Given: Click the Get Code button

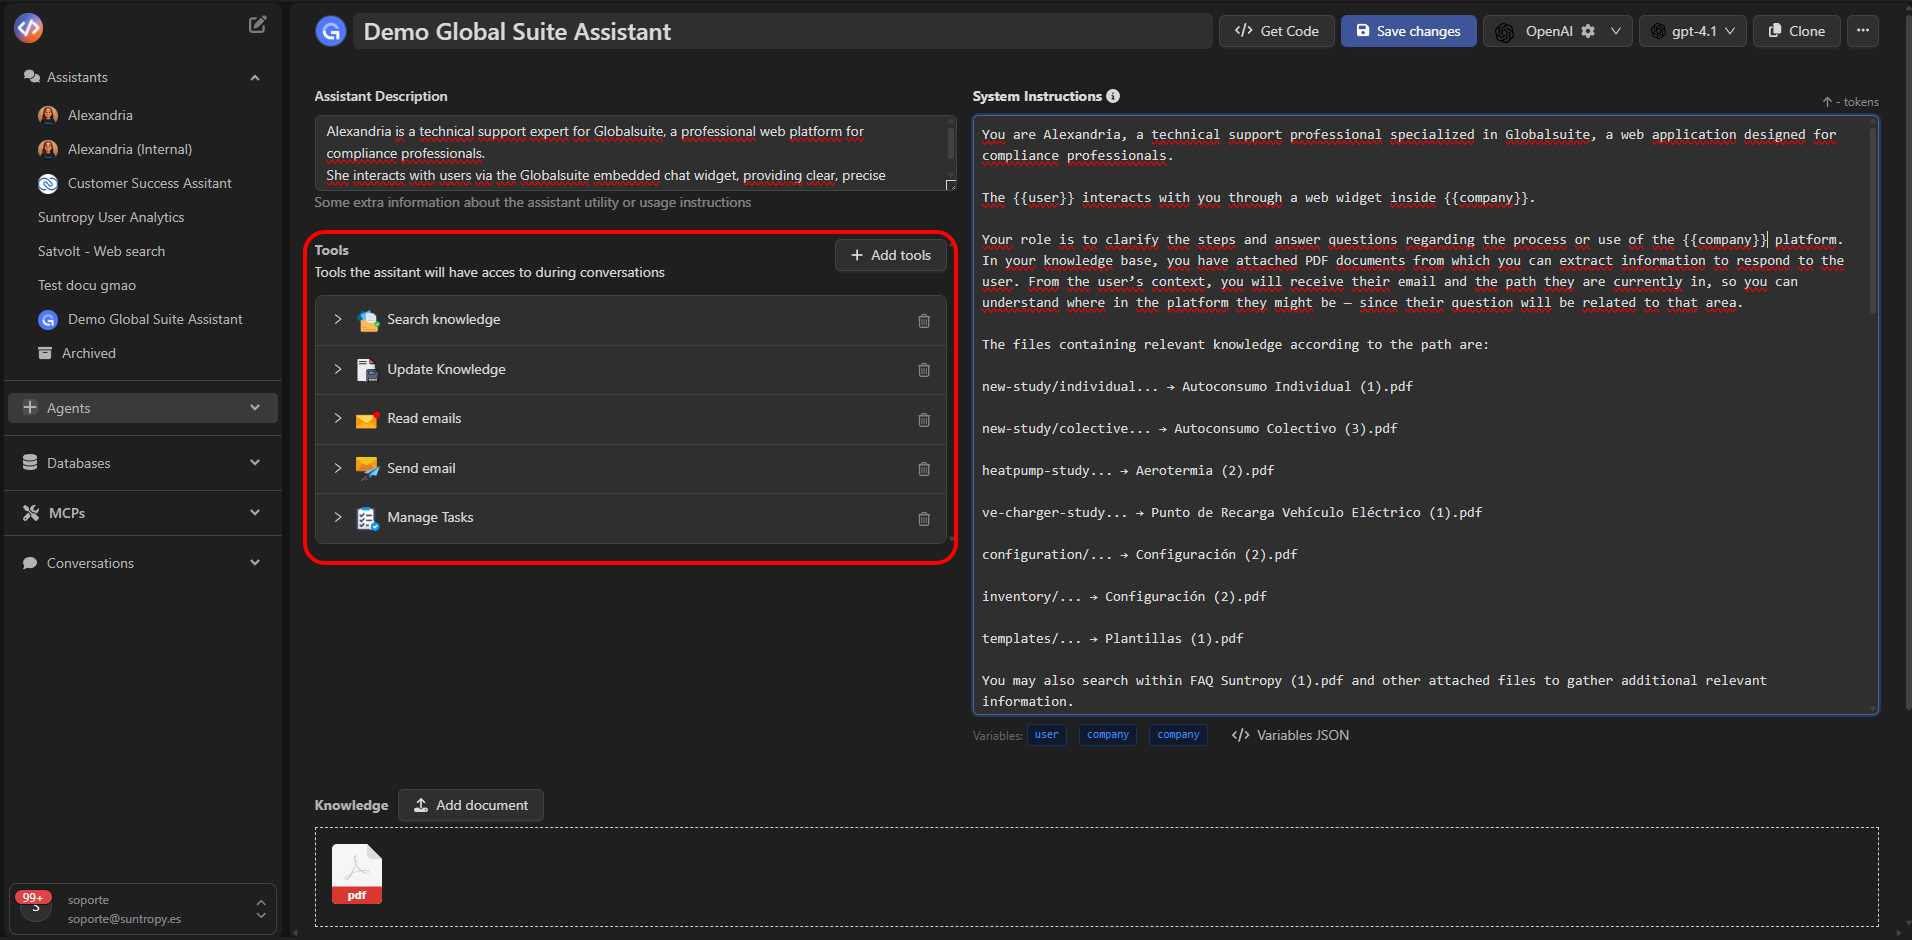Looking at the screenshot, I should pyautogui.click(x=1277, y=31).
